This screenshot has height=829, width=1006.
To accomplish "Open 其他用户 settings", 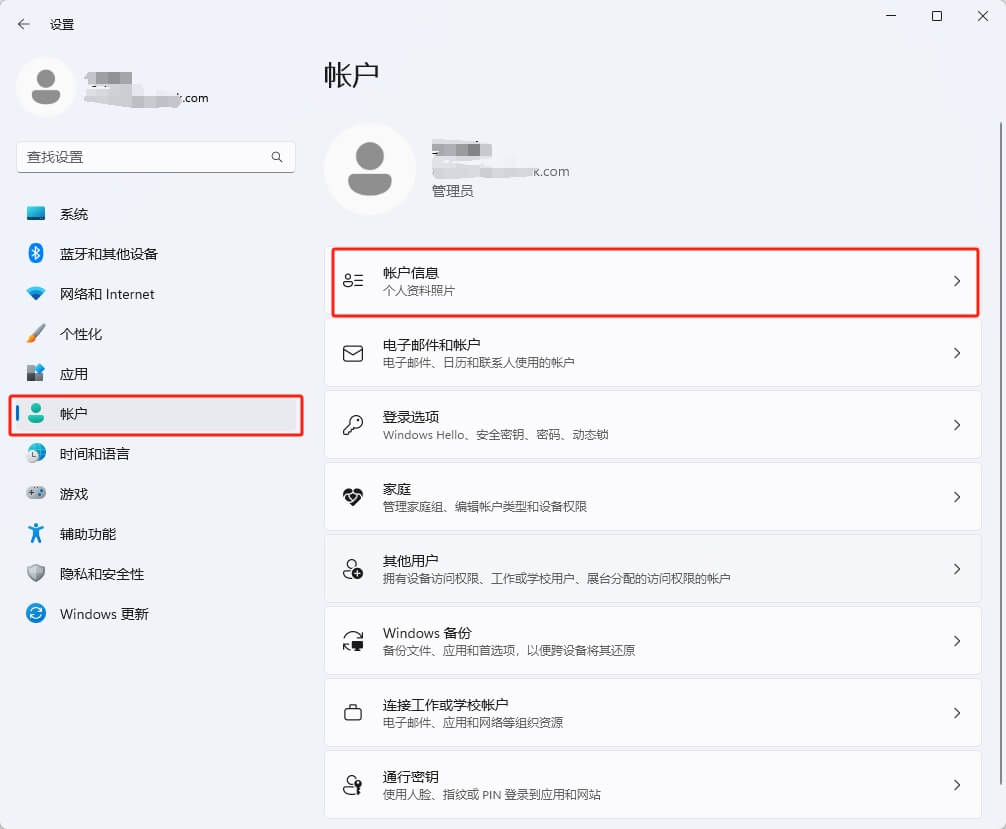I will [x=652, y=568].
